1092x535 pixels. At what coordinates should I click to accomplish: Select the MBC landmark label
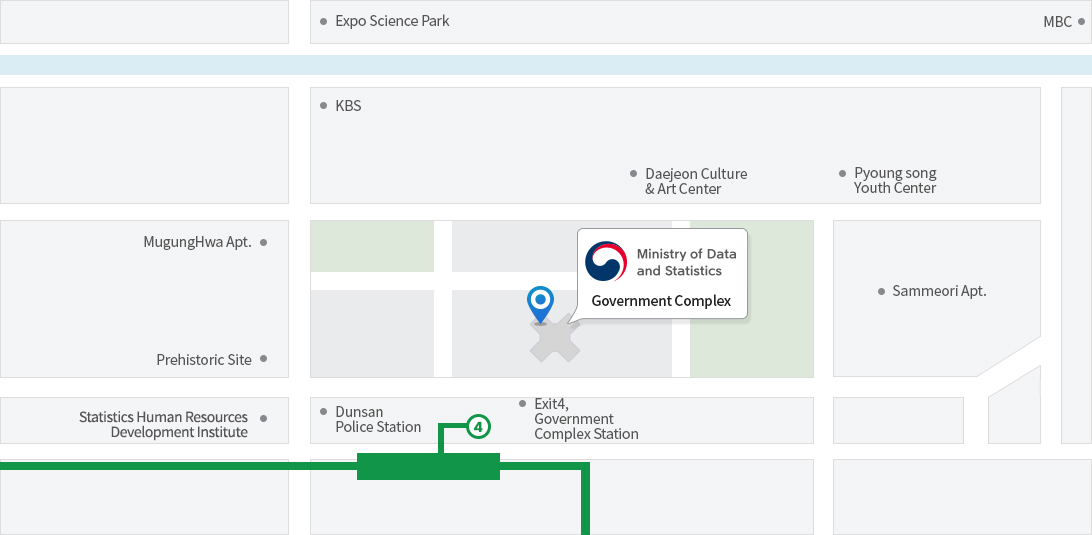click(x=1057, y=21)
